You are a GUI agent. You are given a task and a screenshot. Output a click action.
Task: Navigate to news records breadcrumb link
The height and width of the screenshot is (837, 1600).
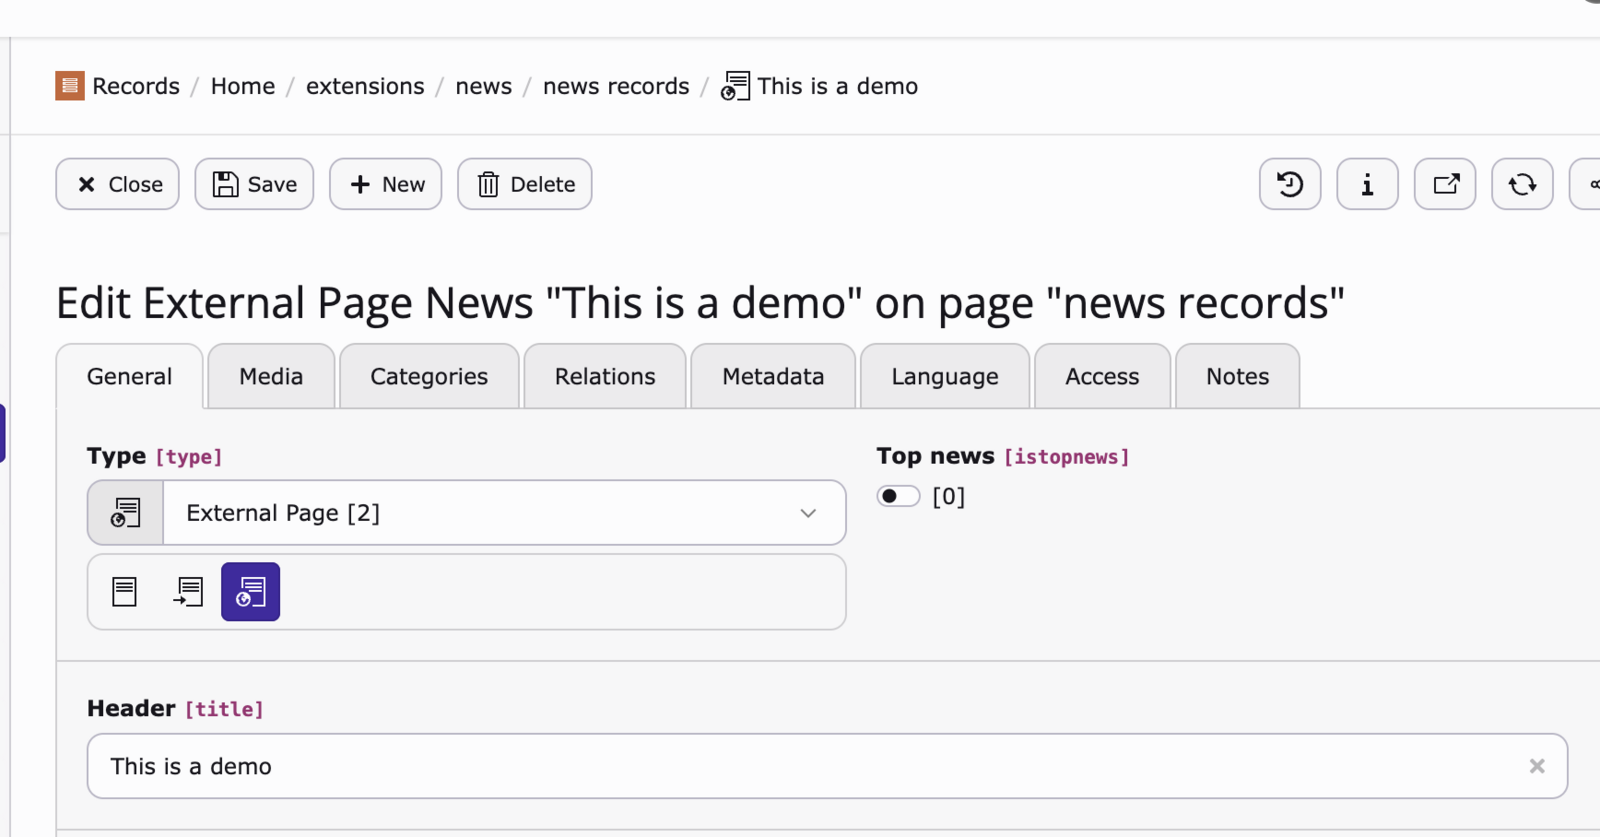[616, 86]
